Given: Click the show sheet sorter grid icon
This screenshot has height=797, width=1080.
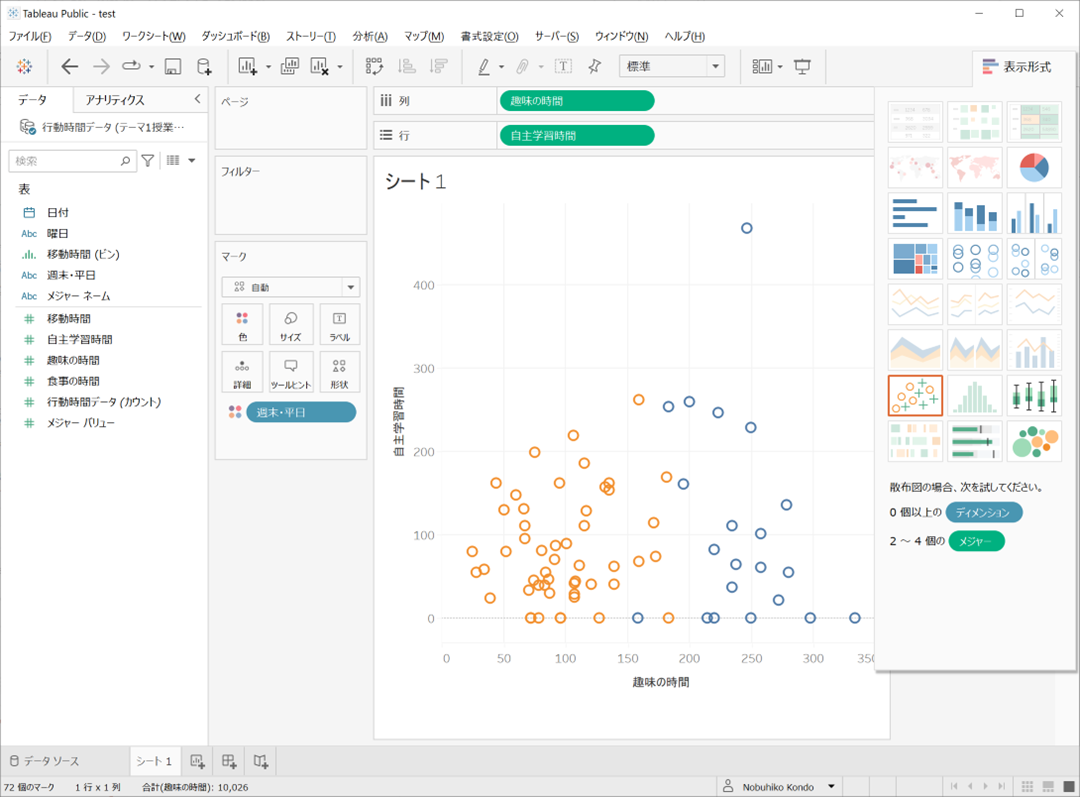Looking at the screenshot, I should [x=1027, y=787].
